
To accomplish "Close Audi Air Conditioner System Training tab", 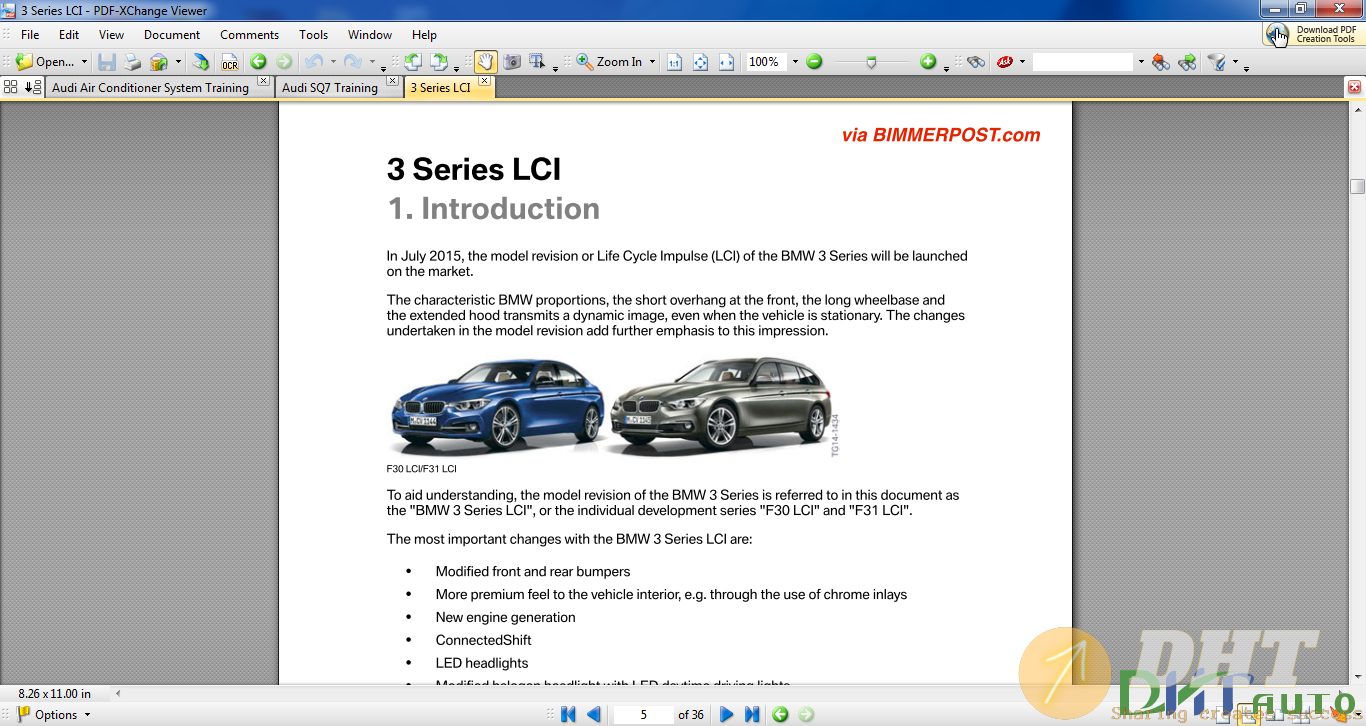I will point(263,81).
